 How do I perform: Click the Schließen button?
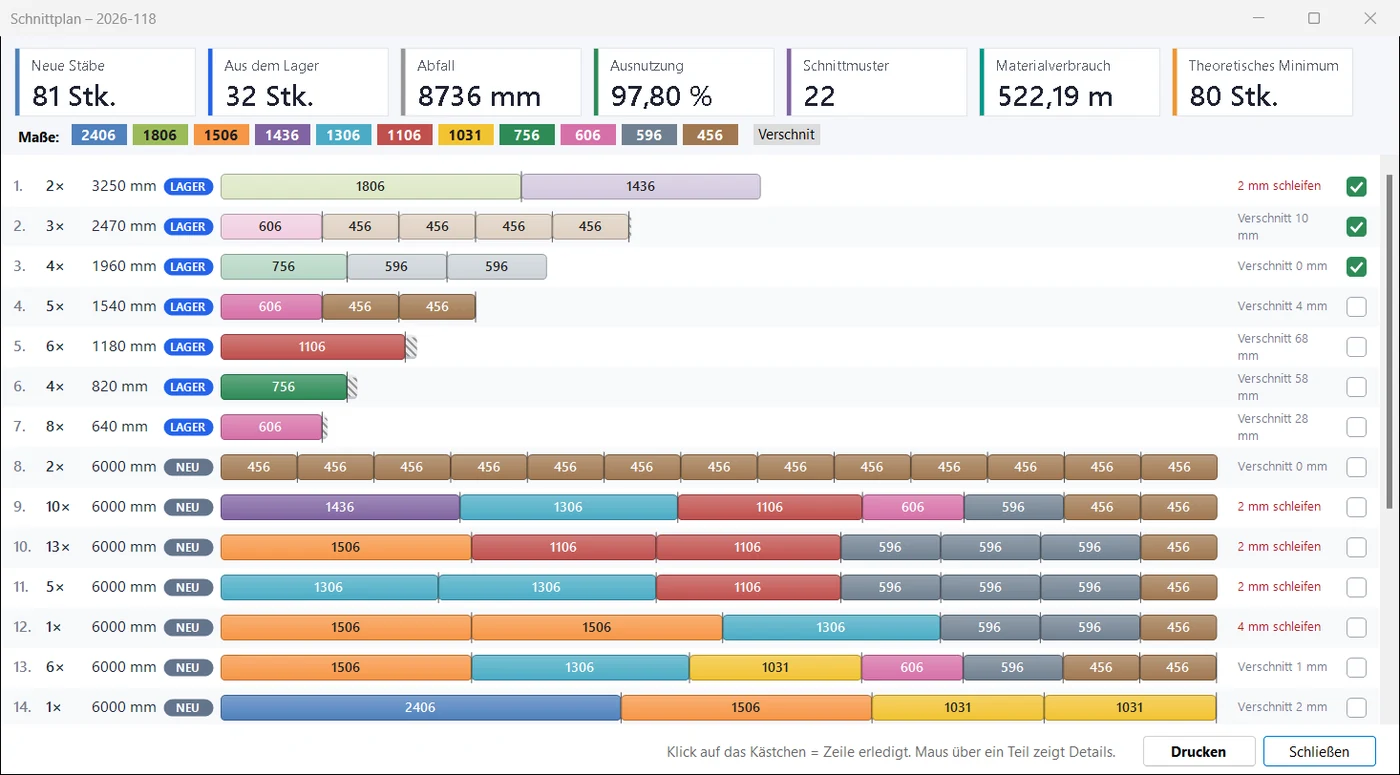pyautogui.click(x=1319, y=751)
